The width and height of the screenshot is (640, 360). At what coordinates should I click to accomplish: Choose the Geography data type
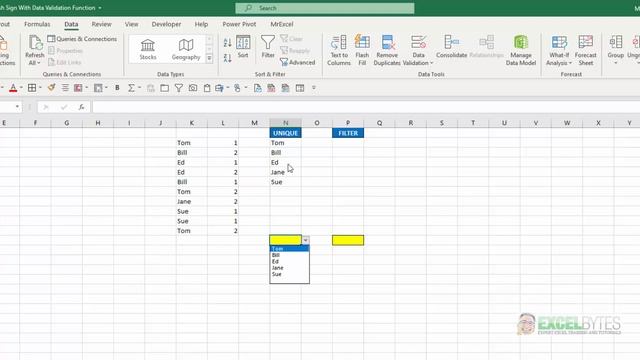click(186, 49)
